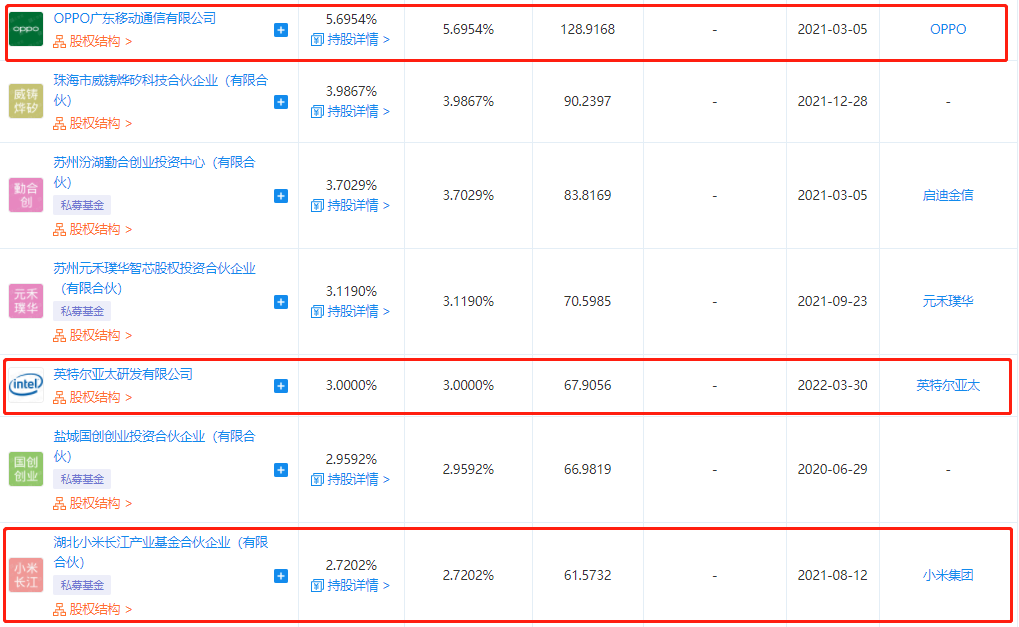
Task: Open 湖北小米长江产业基金合伙企业 company link
Action: tap(161, 552)
